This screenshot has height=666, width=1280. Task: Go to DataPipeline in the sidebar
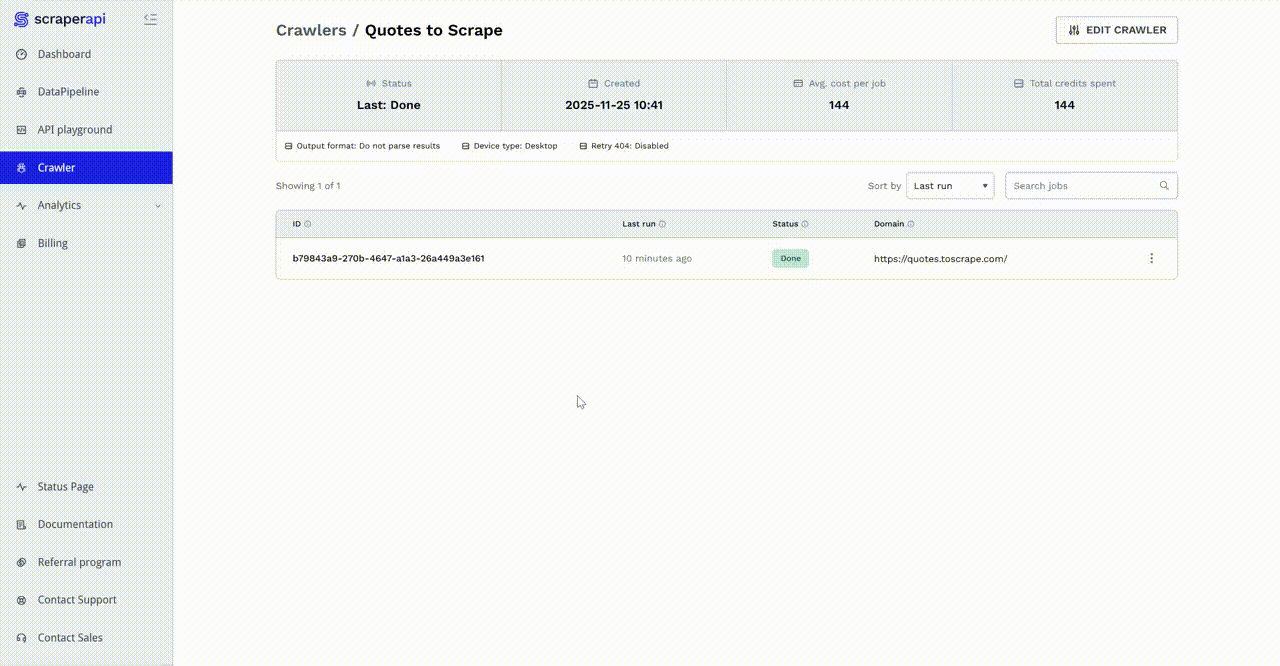pyautogui.click(x=68, y=92)
